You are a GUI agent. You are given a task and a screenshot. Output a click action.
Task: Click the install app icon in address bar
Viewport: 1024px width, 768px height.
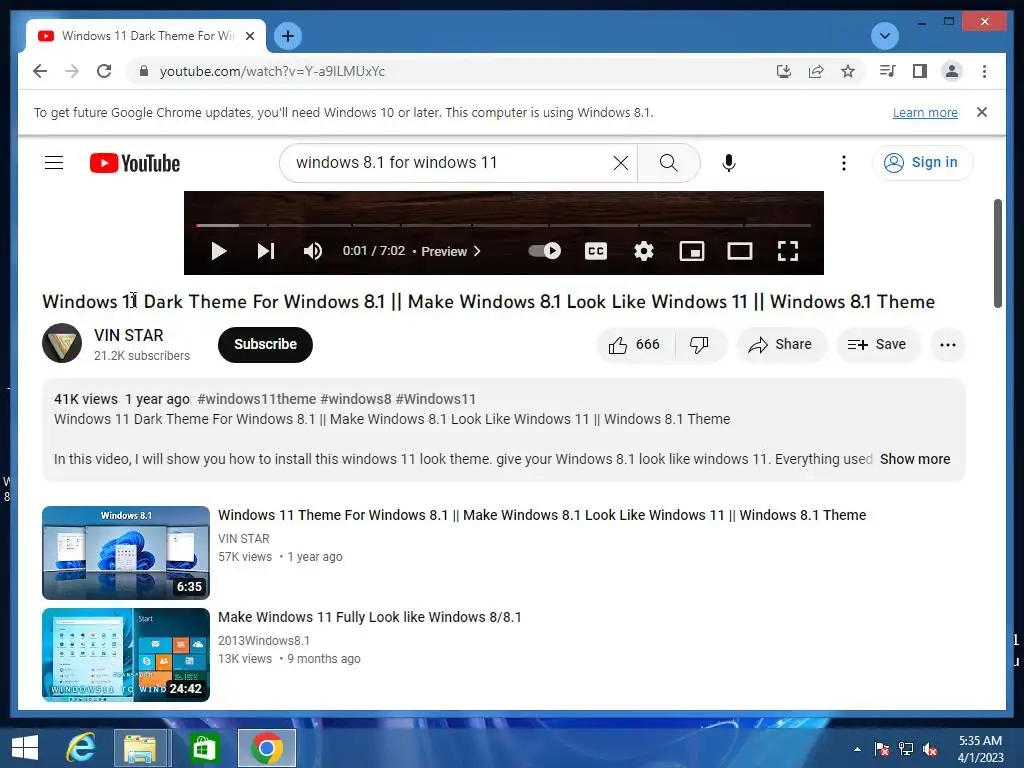784,71
